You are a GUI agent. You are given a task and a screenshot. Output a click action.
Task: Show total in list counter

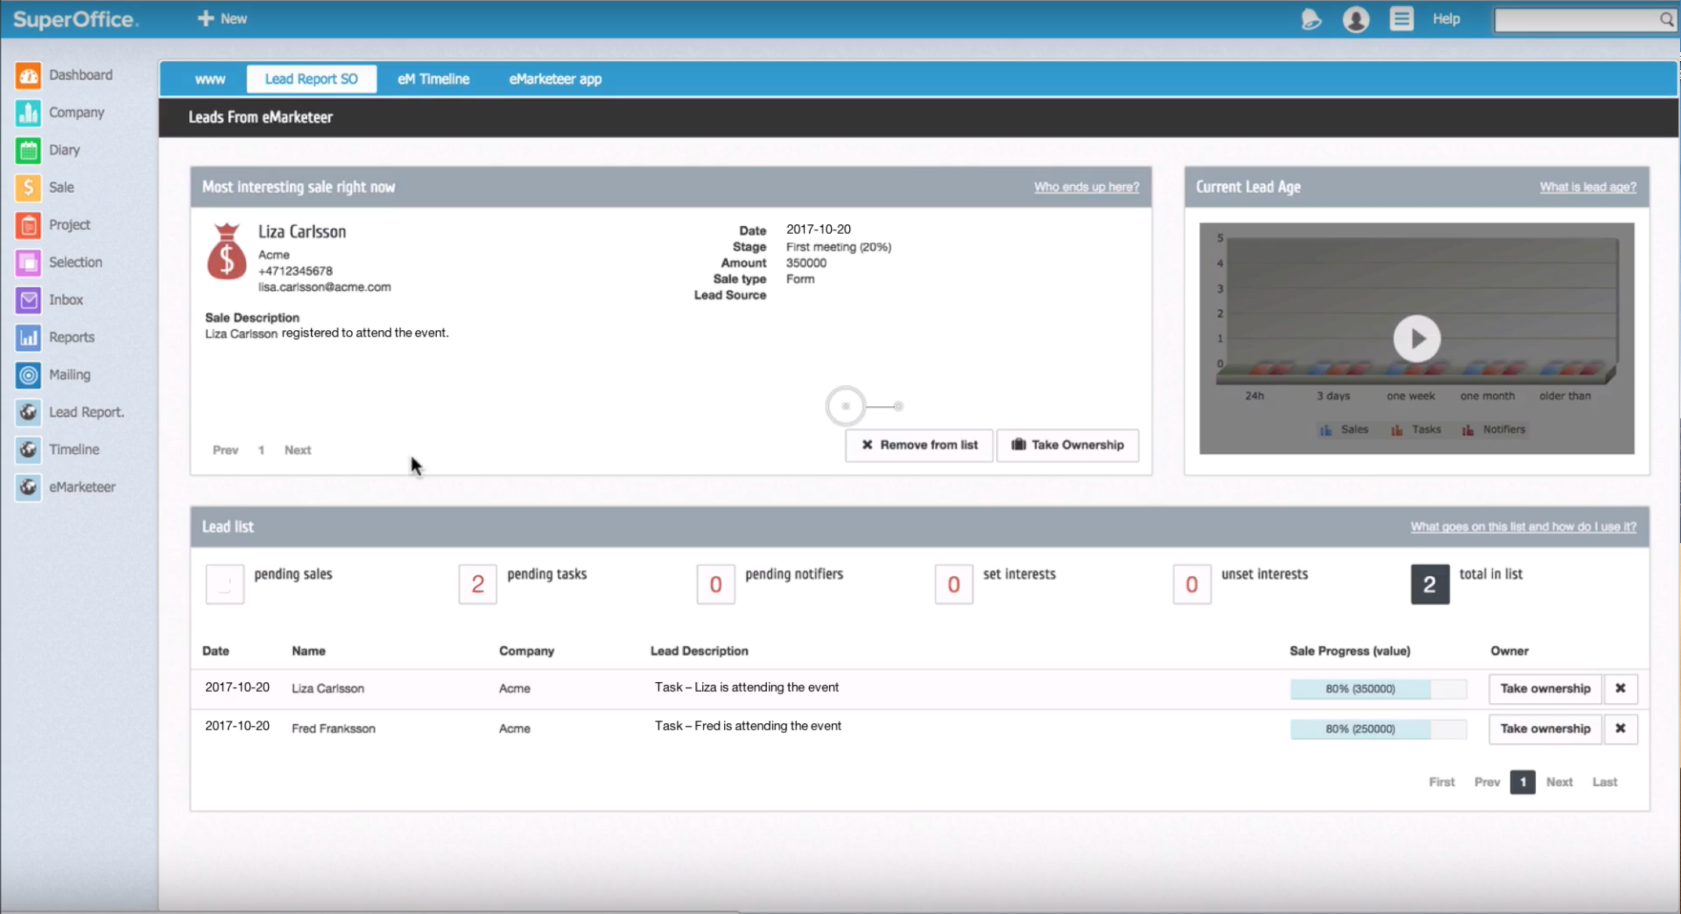(1430, 584)
